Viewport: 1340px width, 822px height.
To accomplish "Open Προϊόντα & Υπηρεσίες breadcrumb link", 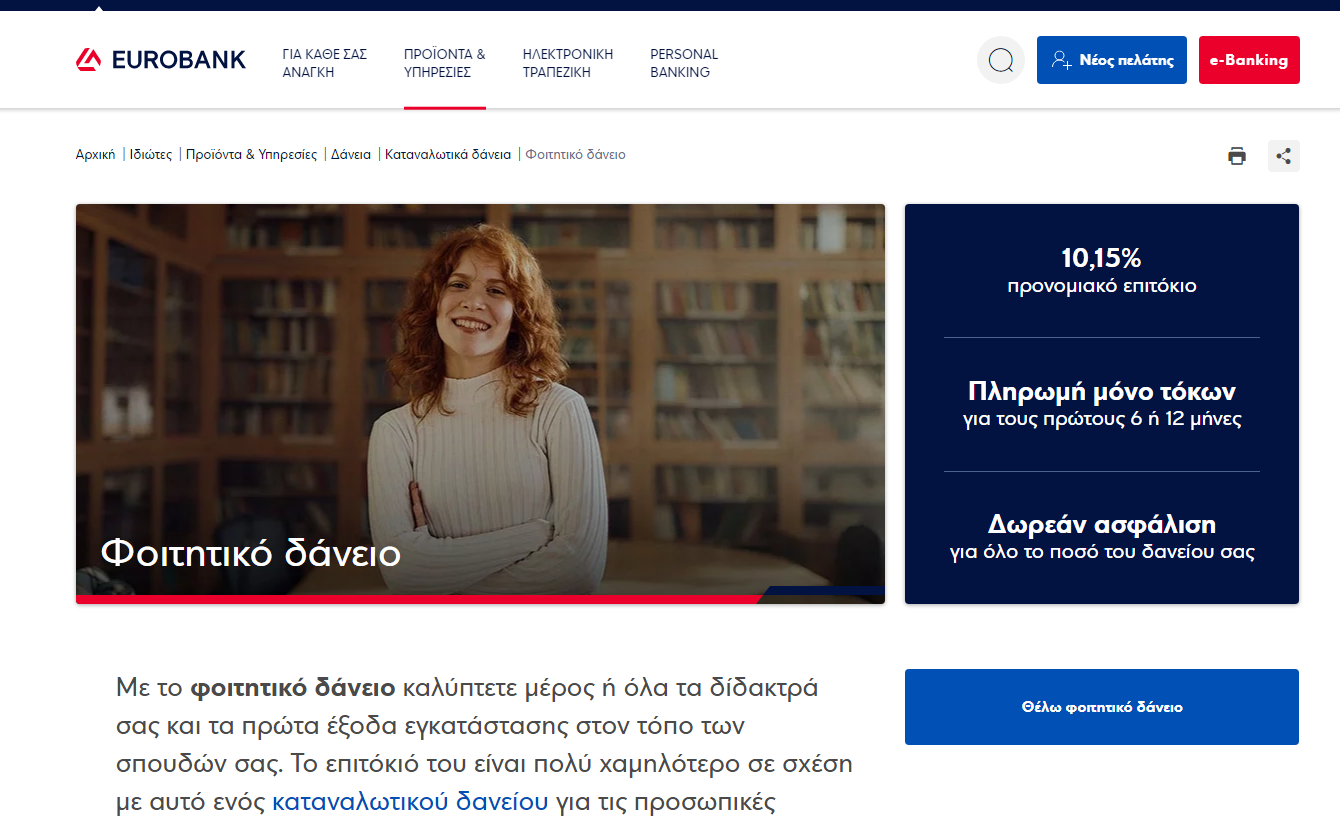I will pyautogui.click(x=251, y=154).
